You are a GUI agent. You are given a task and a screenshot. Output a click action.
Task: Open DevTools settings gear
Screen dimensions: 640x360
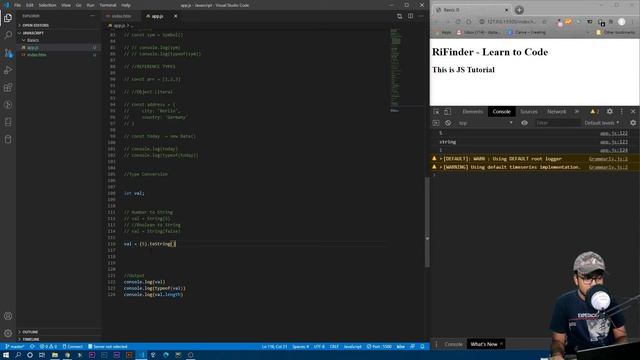[x=609, y=111]
